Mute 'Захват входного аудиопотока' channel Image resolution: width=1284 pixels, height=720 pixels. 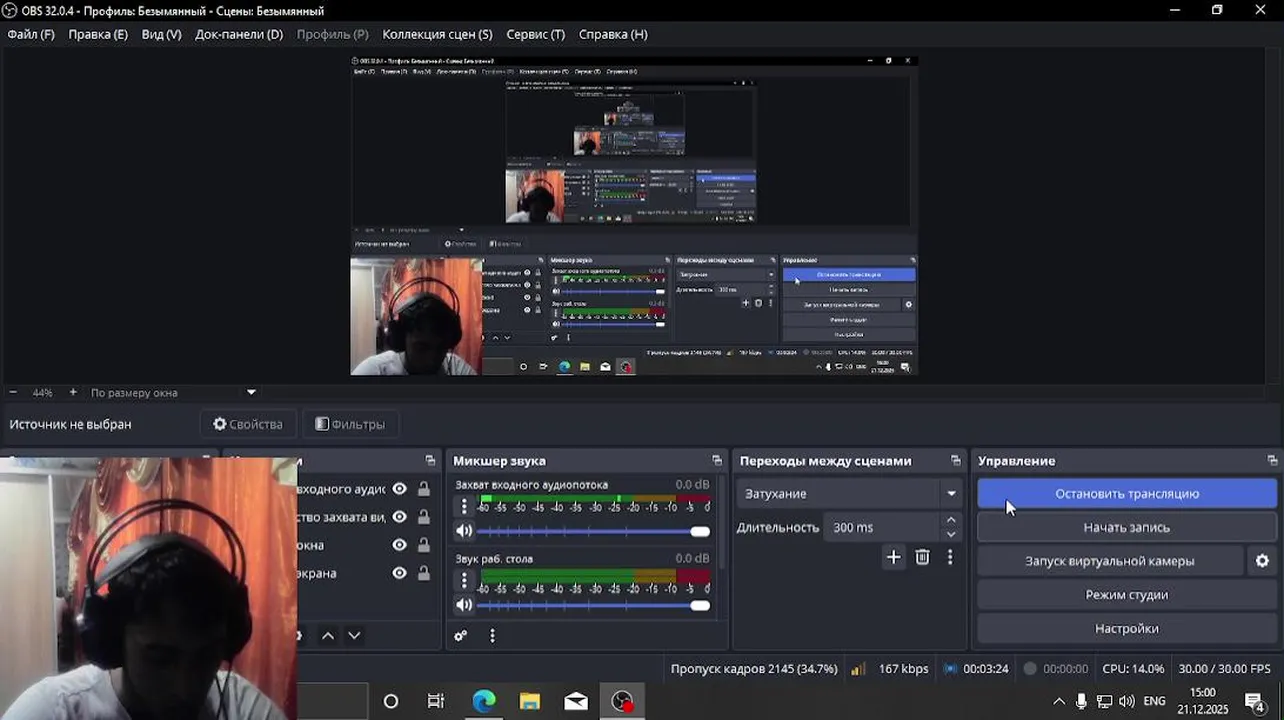click(x=464, y=531)
